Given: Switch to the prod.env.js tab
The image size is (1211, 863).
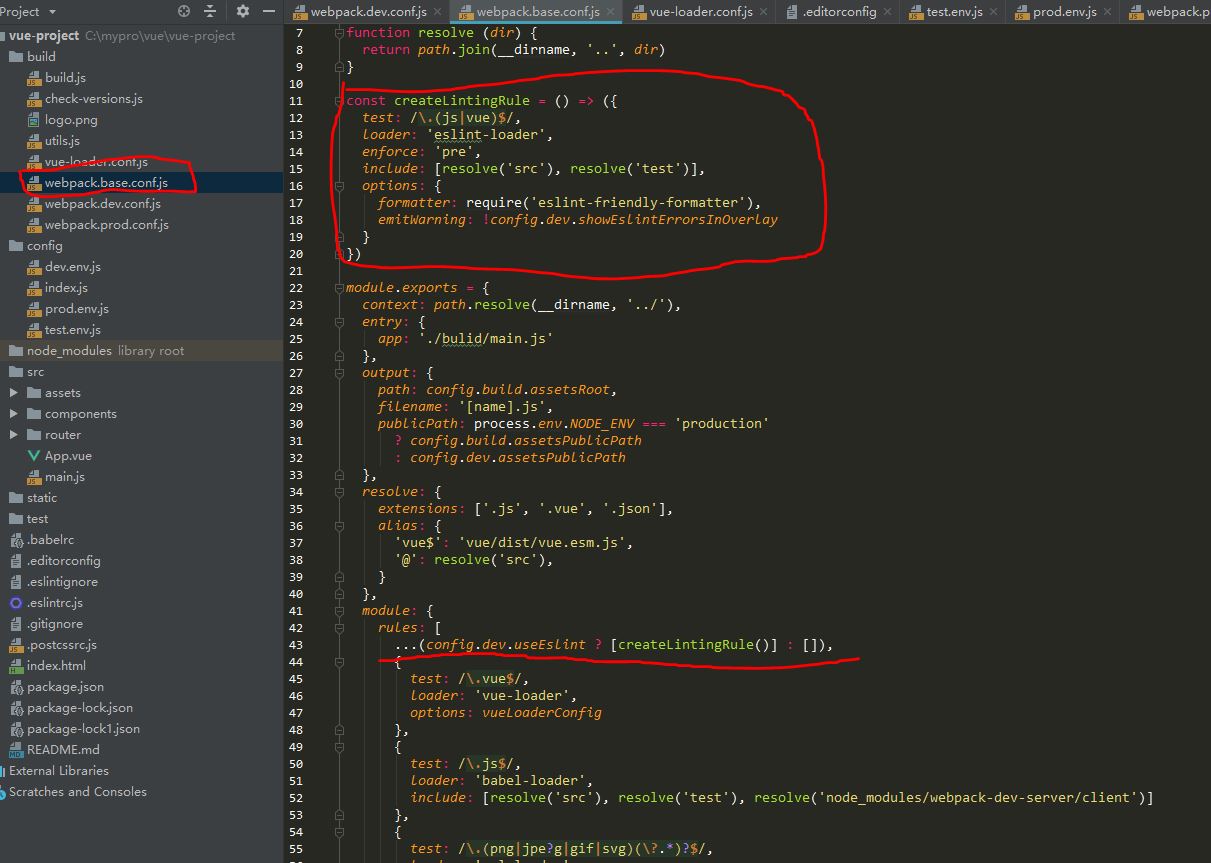Looking at the screenshot, I should (1064, 12).
